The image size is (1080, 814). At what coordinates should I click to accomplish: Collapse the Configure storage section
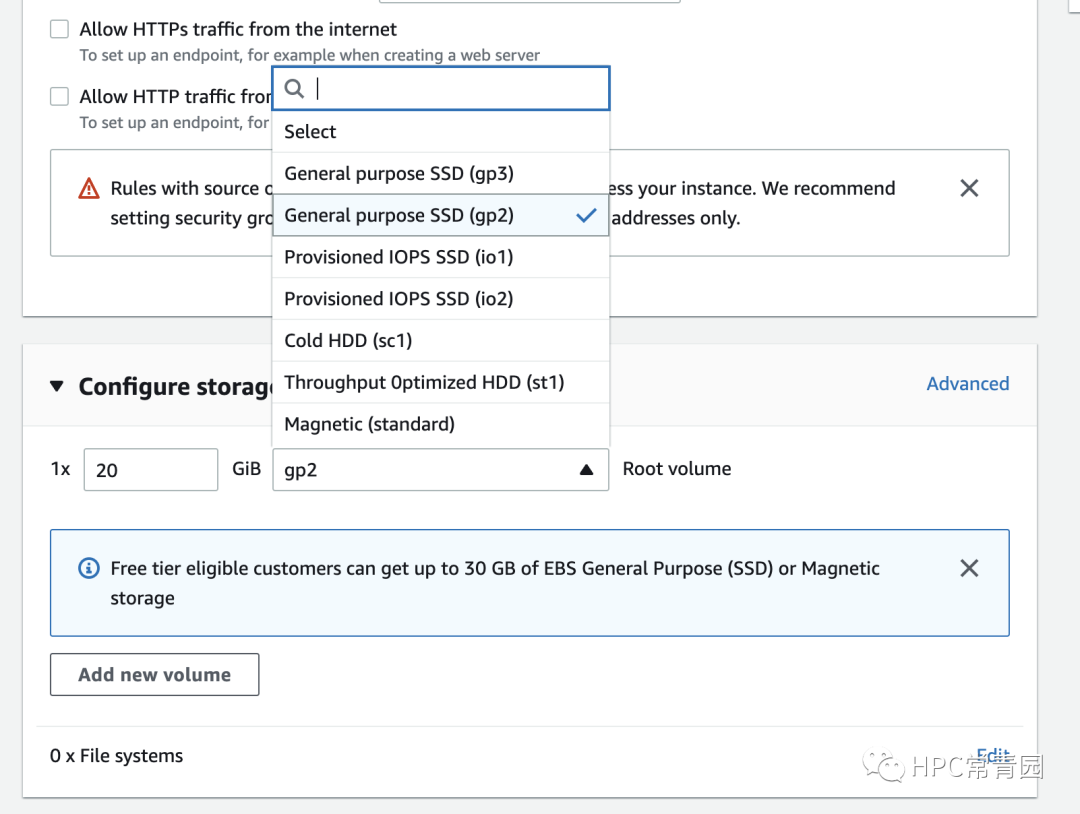coord(57,386)
